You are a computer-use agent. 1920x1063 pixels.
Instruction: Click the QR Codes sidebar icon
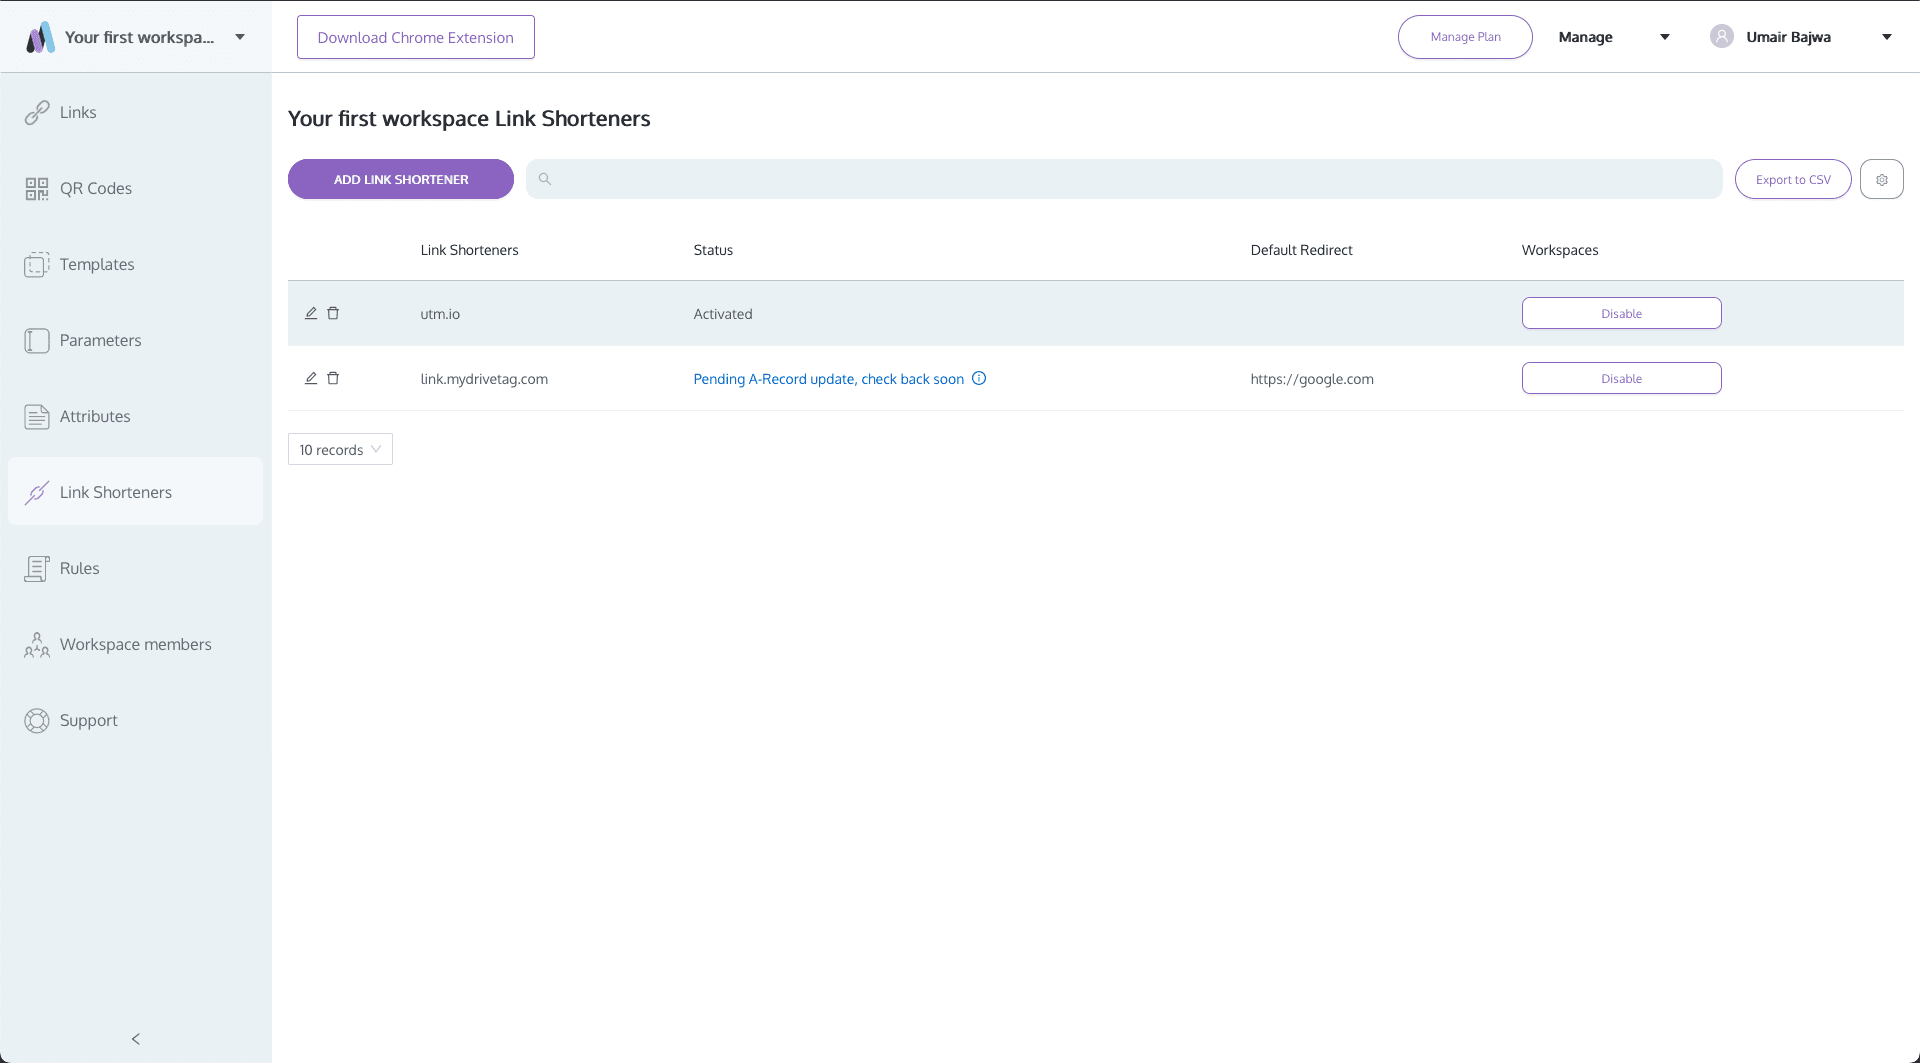(x=37, y=189)
